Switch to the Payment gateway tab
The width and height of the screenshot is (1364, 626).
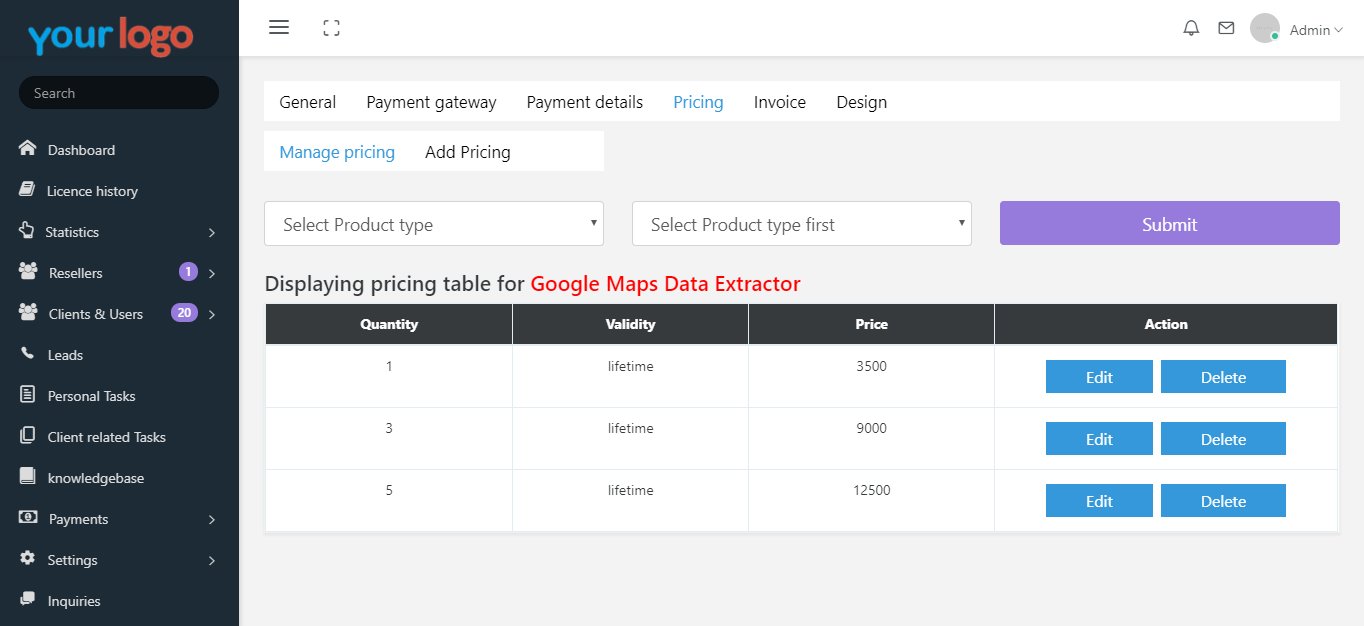click(x=431, y=102)
